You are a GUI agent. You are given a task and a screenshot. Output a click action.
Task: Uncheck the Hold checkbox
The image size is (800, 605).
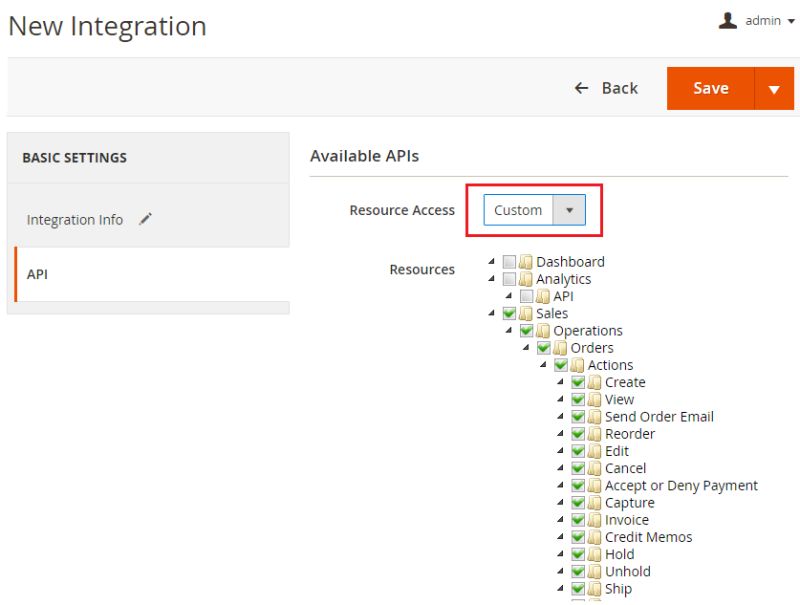(578, 554)
